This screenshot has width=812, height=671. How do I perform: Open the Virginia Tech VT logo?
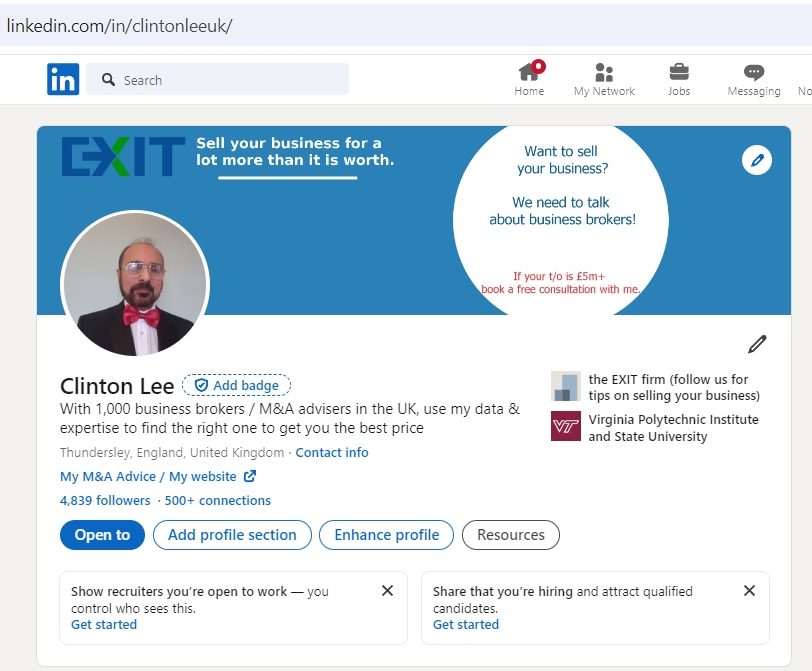coord(566,426)
